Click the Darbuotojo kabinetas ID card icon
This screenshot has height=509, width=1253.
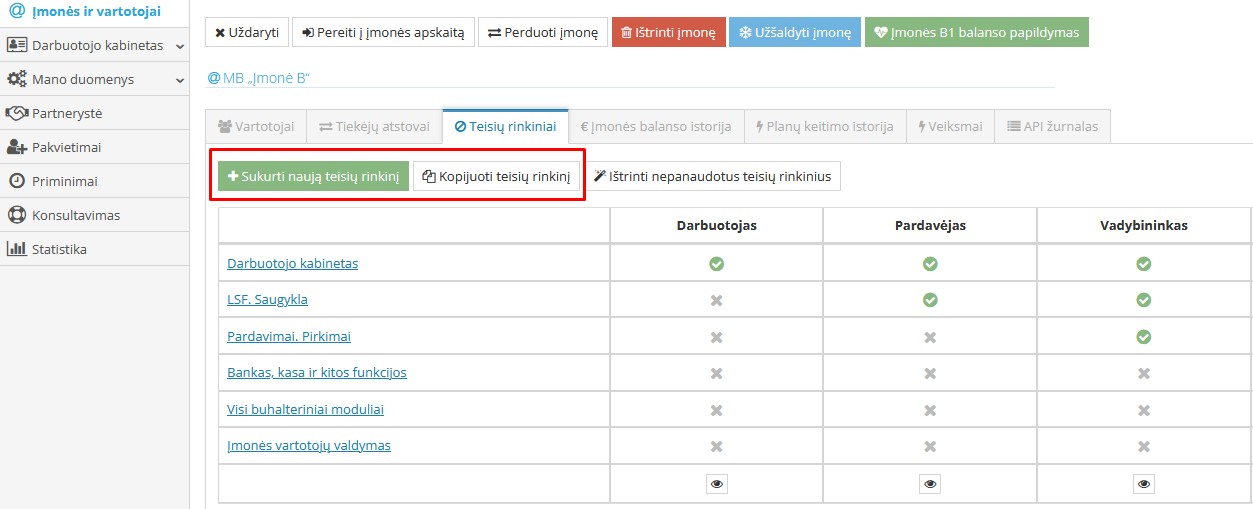click(16, 45)
